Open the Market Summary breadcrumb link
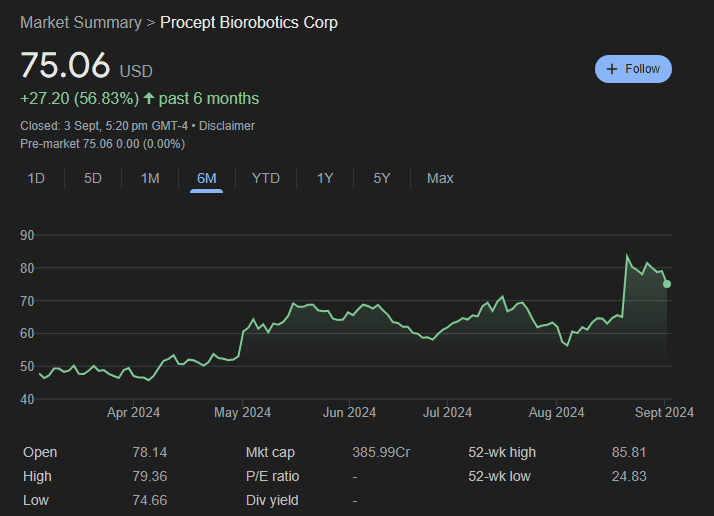 pyautogui.click(x=80, y=22)
